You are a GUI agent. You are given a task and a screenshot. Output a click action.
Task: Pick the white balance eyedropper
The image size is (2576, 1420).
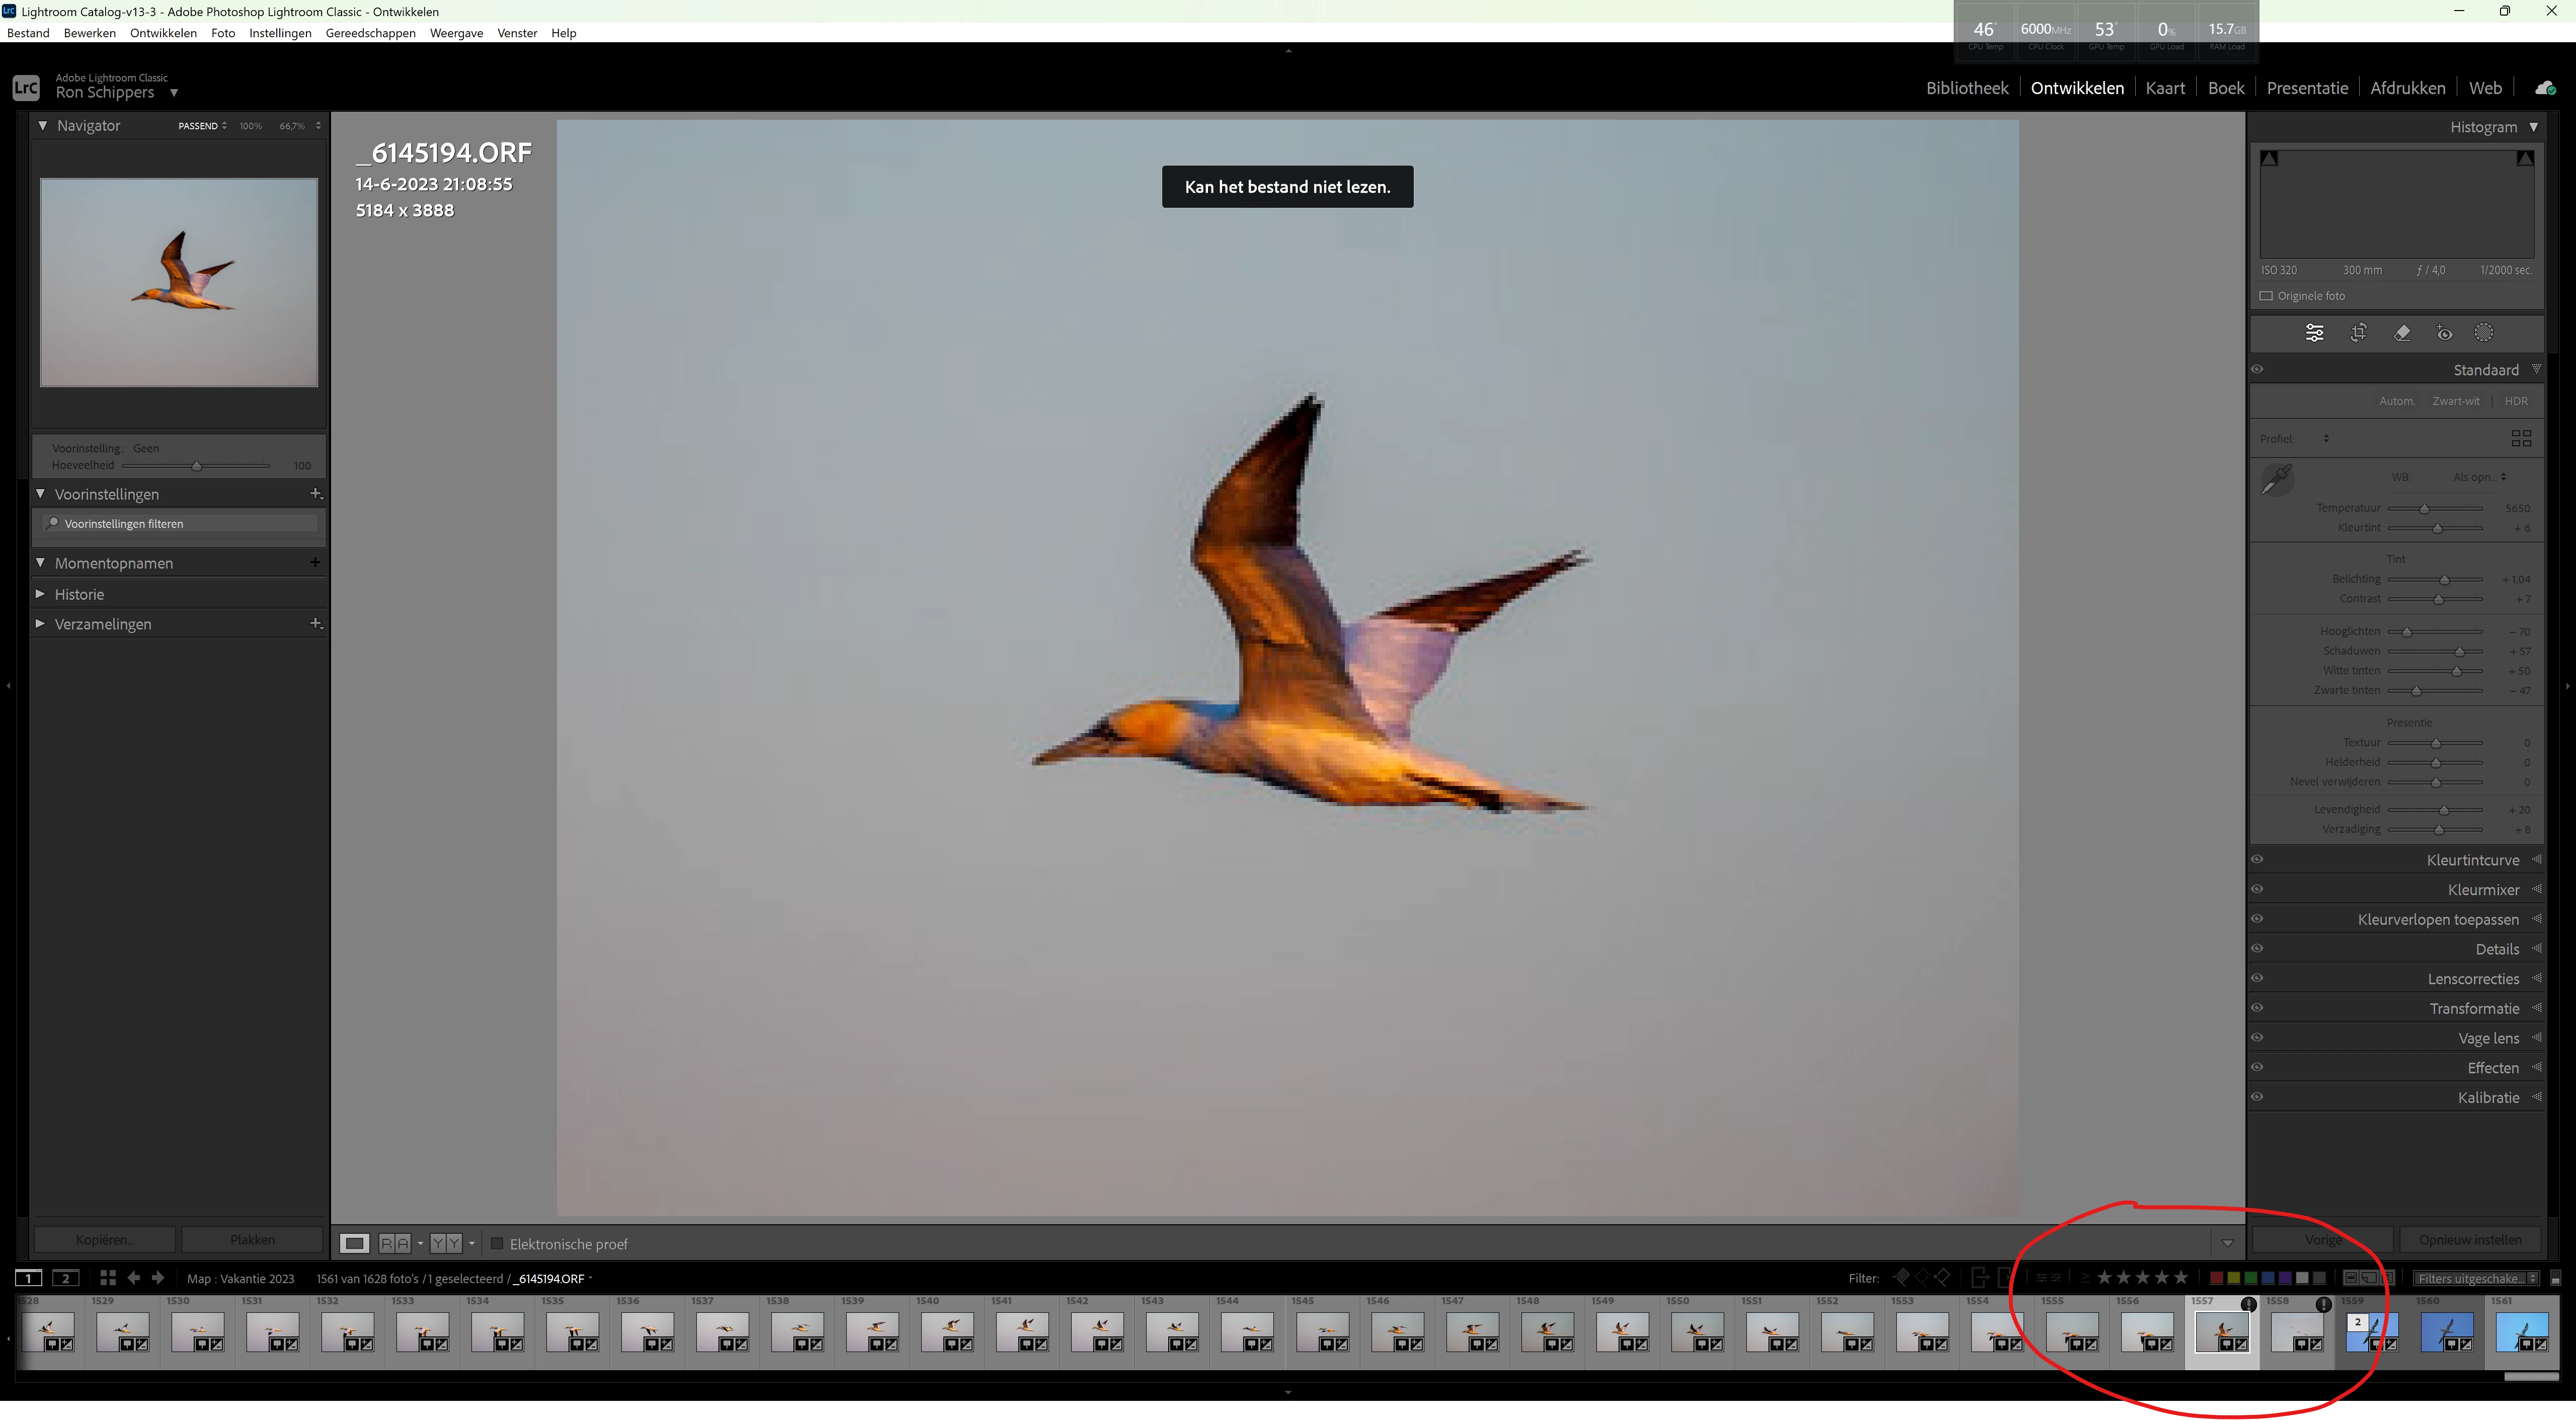[x=2277, y=479]
